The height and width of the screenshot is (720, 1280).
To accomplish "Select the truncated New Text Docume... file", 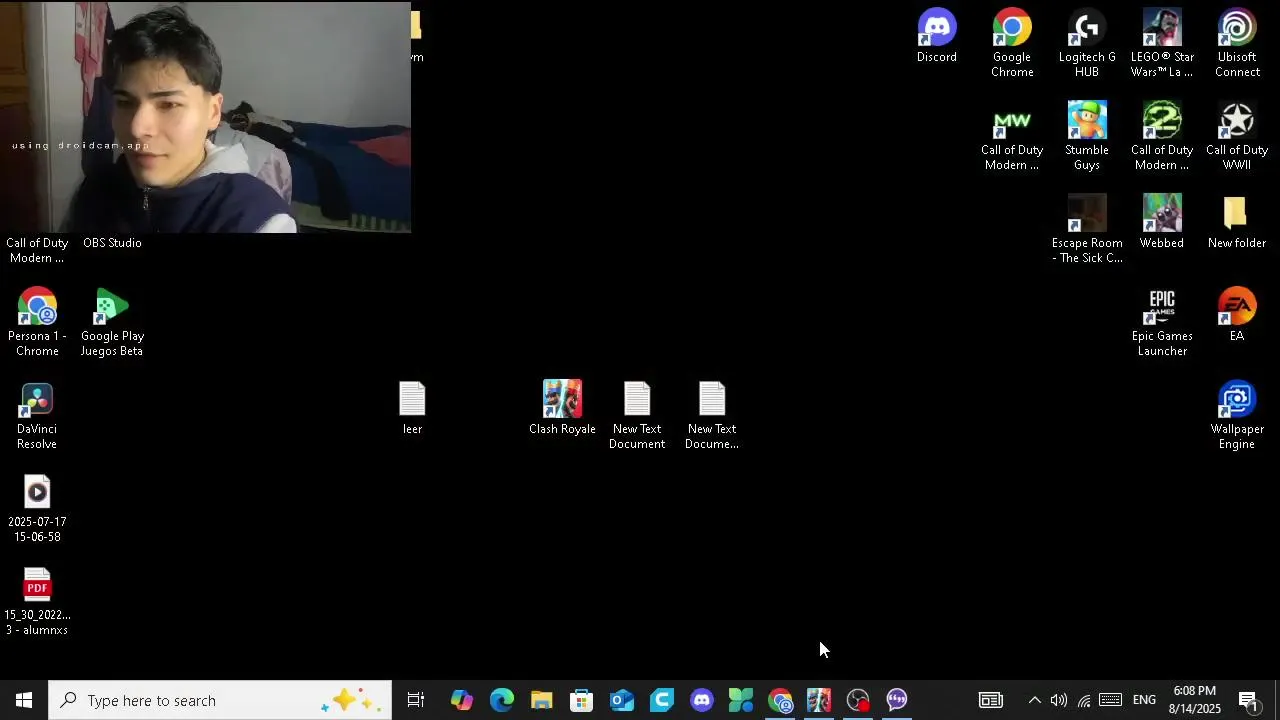I will 712,416.
